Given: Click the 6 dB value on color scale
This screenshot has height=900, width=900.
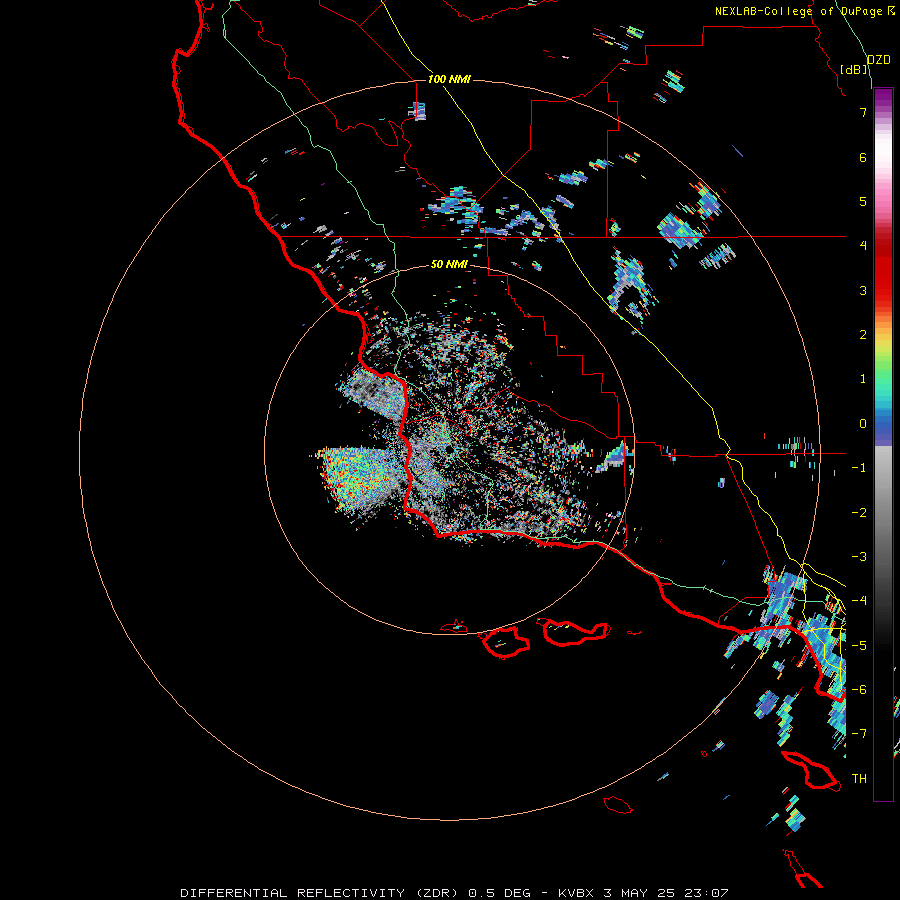Looking at the screenshot, I should (x=863, y=157).
